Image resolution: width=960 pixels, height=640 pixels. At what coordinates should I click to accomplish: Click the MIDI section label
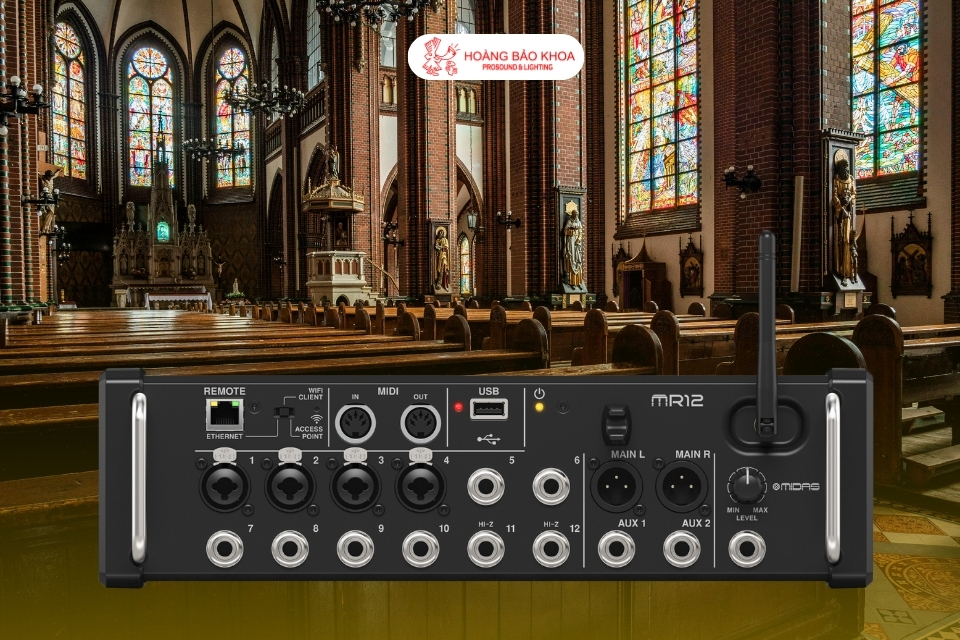coord(388,391)
